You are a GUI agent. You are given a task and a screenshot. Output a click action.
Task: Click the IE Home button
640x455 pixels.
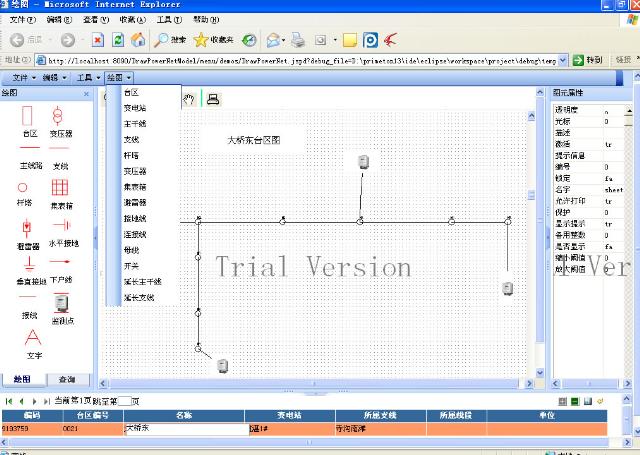click(137, 40)
